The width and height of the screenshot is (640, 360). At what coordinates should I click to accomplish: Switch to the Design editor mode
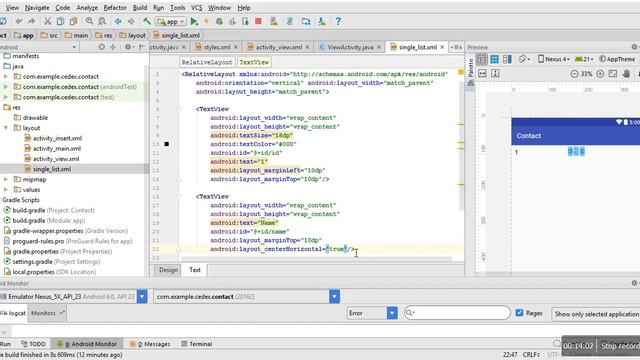click(168, 270)
